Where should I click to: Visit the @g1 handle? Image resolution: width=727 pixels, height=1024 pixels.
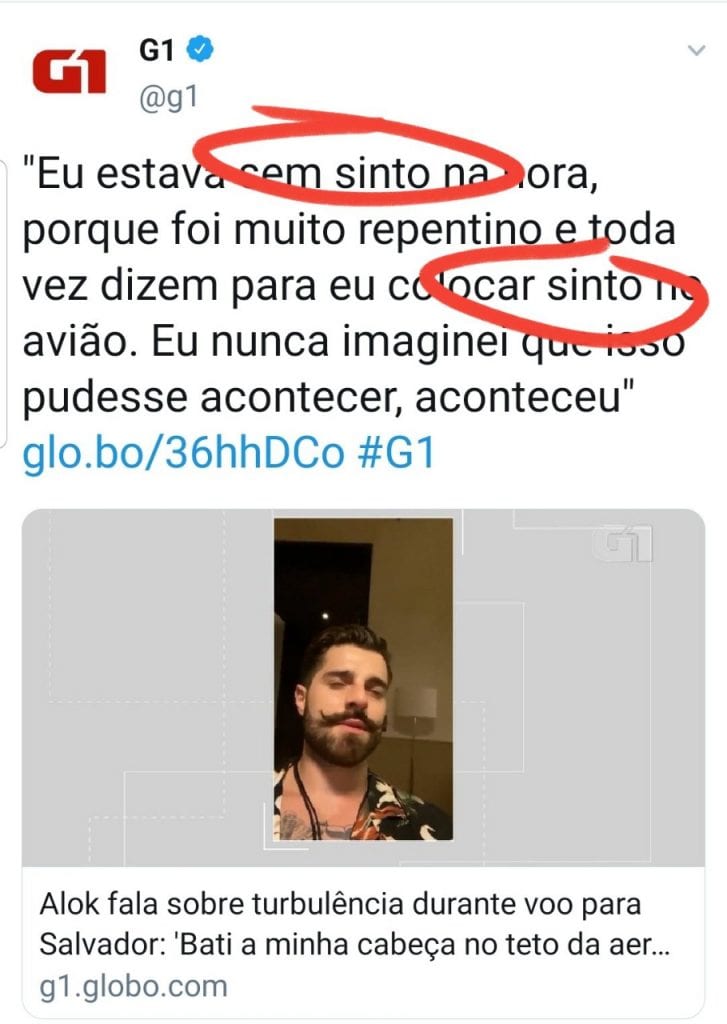[x=169, y=98]
